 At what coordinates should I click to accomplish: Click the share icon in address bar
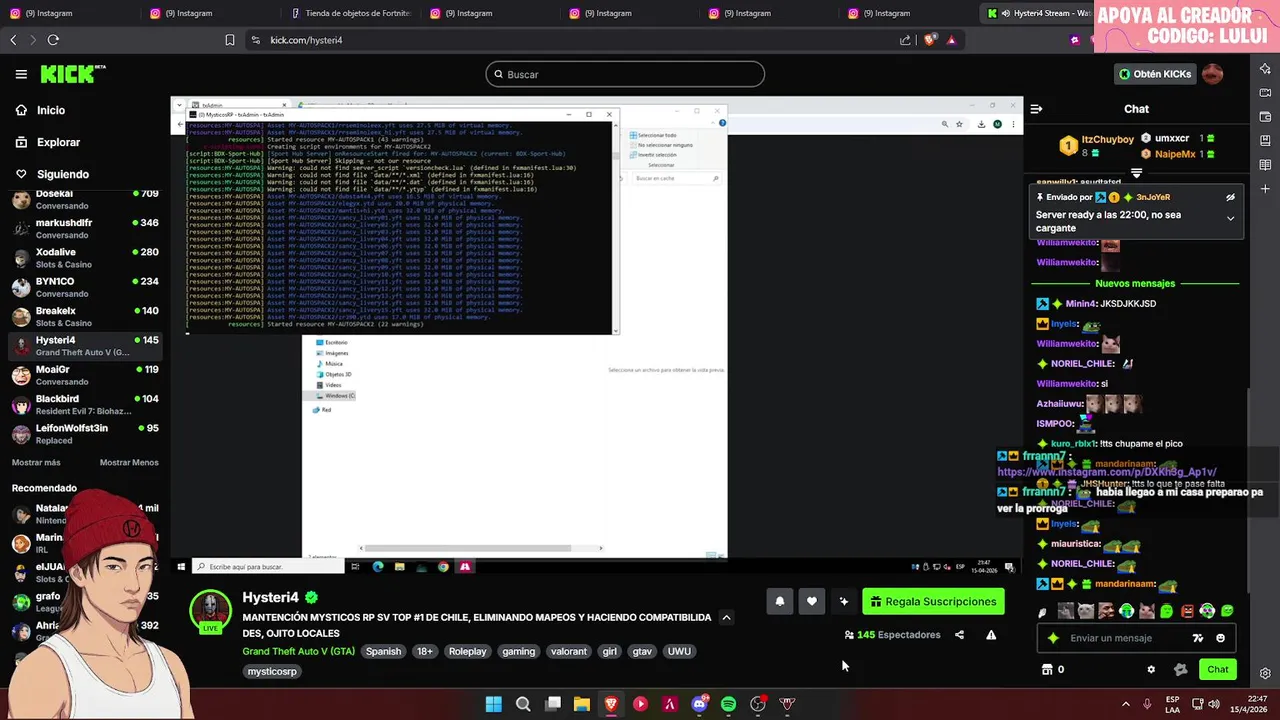(x=905, y=40)
